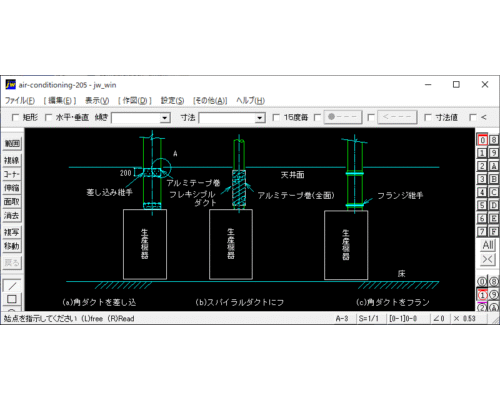This screenshot has width=500, height=400.
Task: Activate the コーナー corner tool
Action: (x=12, y=174)
